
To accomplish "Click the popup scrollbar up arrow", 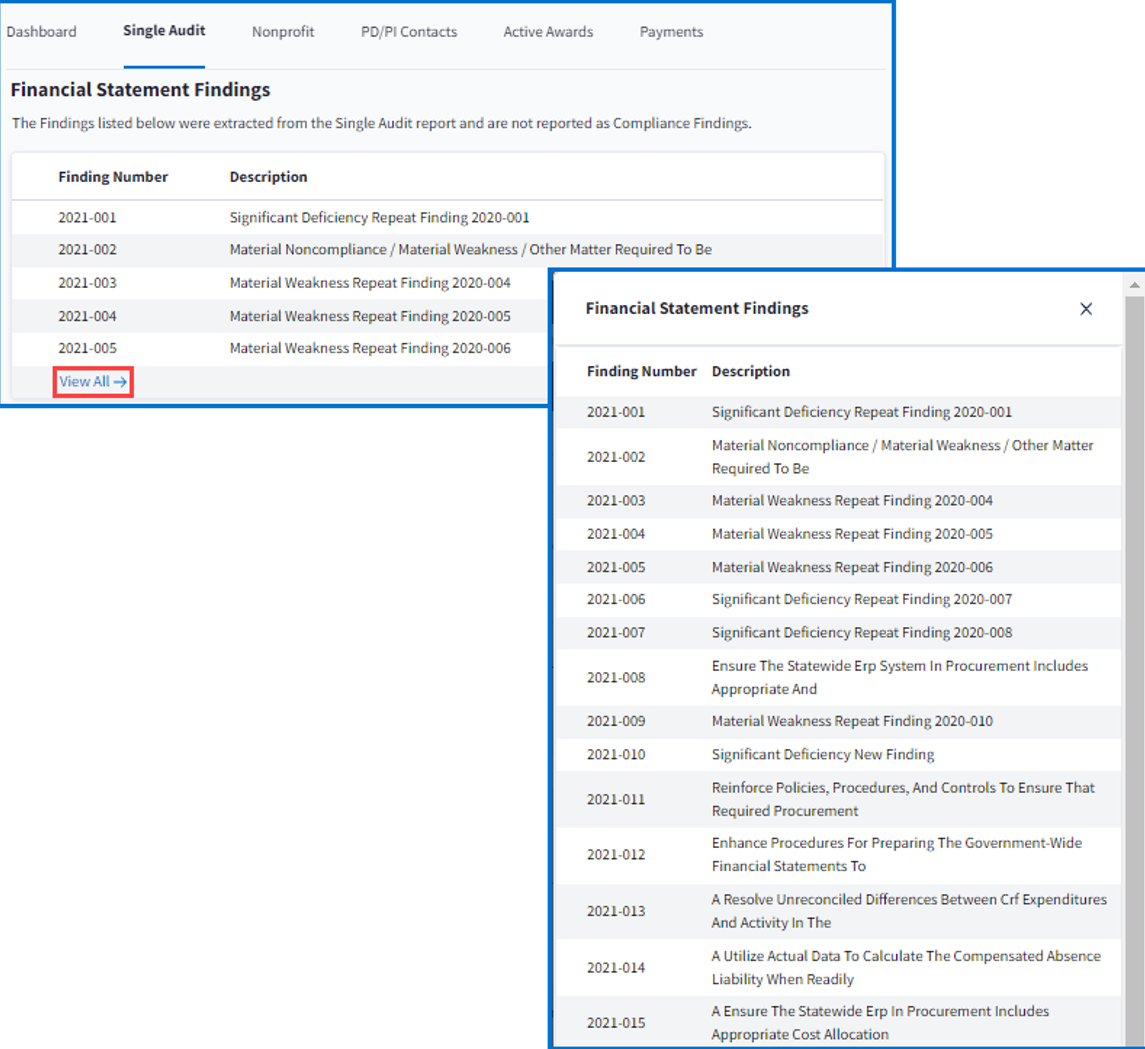I will [1134, 286].
